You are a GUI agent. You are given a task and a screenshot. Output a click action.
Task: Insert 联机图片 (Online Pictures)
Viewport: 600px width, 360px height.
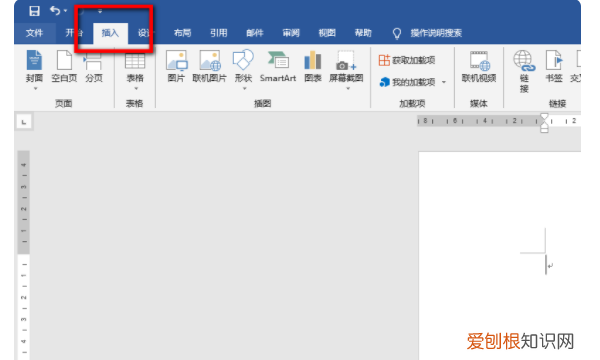point(210,66)
